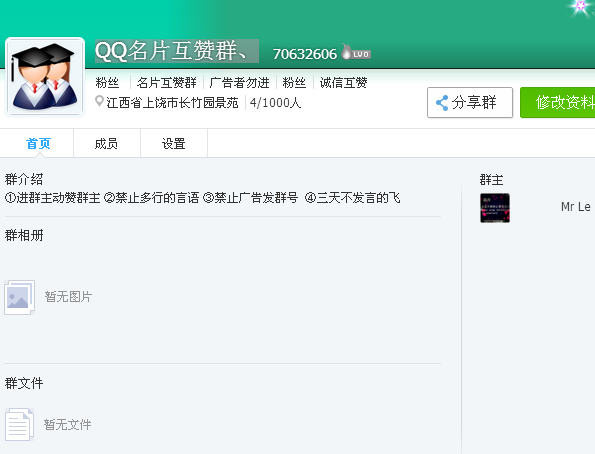Click the 诚信互赞 tag

coord(343,82)
